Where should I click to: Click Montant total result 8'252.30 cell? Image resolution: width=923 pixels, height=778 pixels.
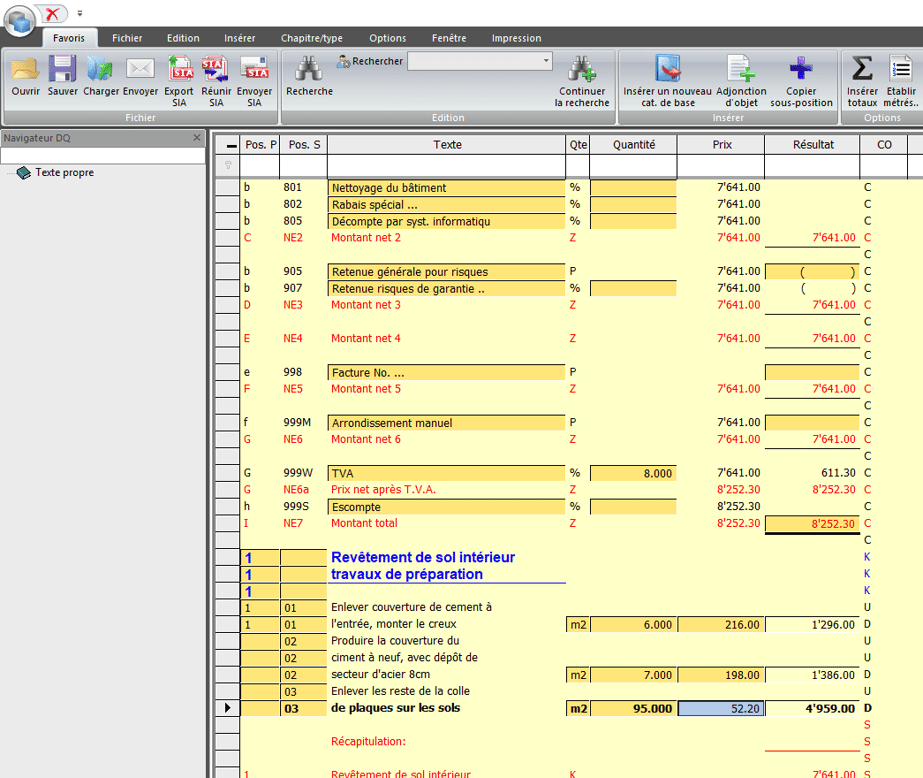click(x=812, y=524)
